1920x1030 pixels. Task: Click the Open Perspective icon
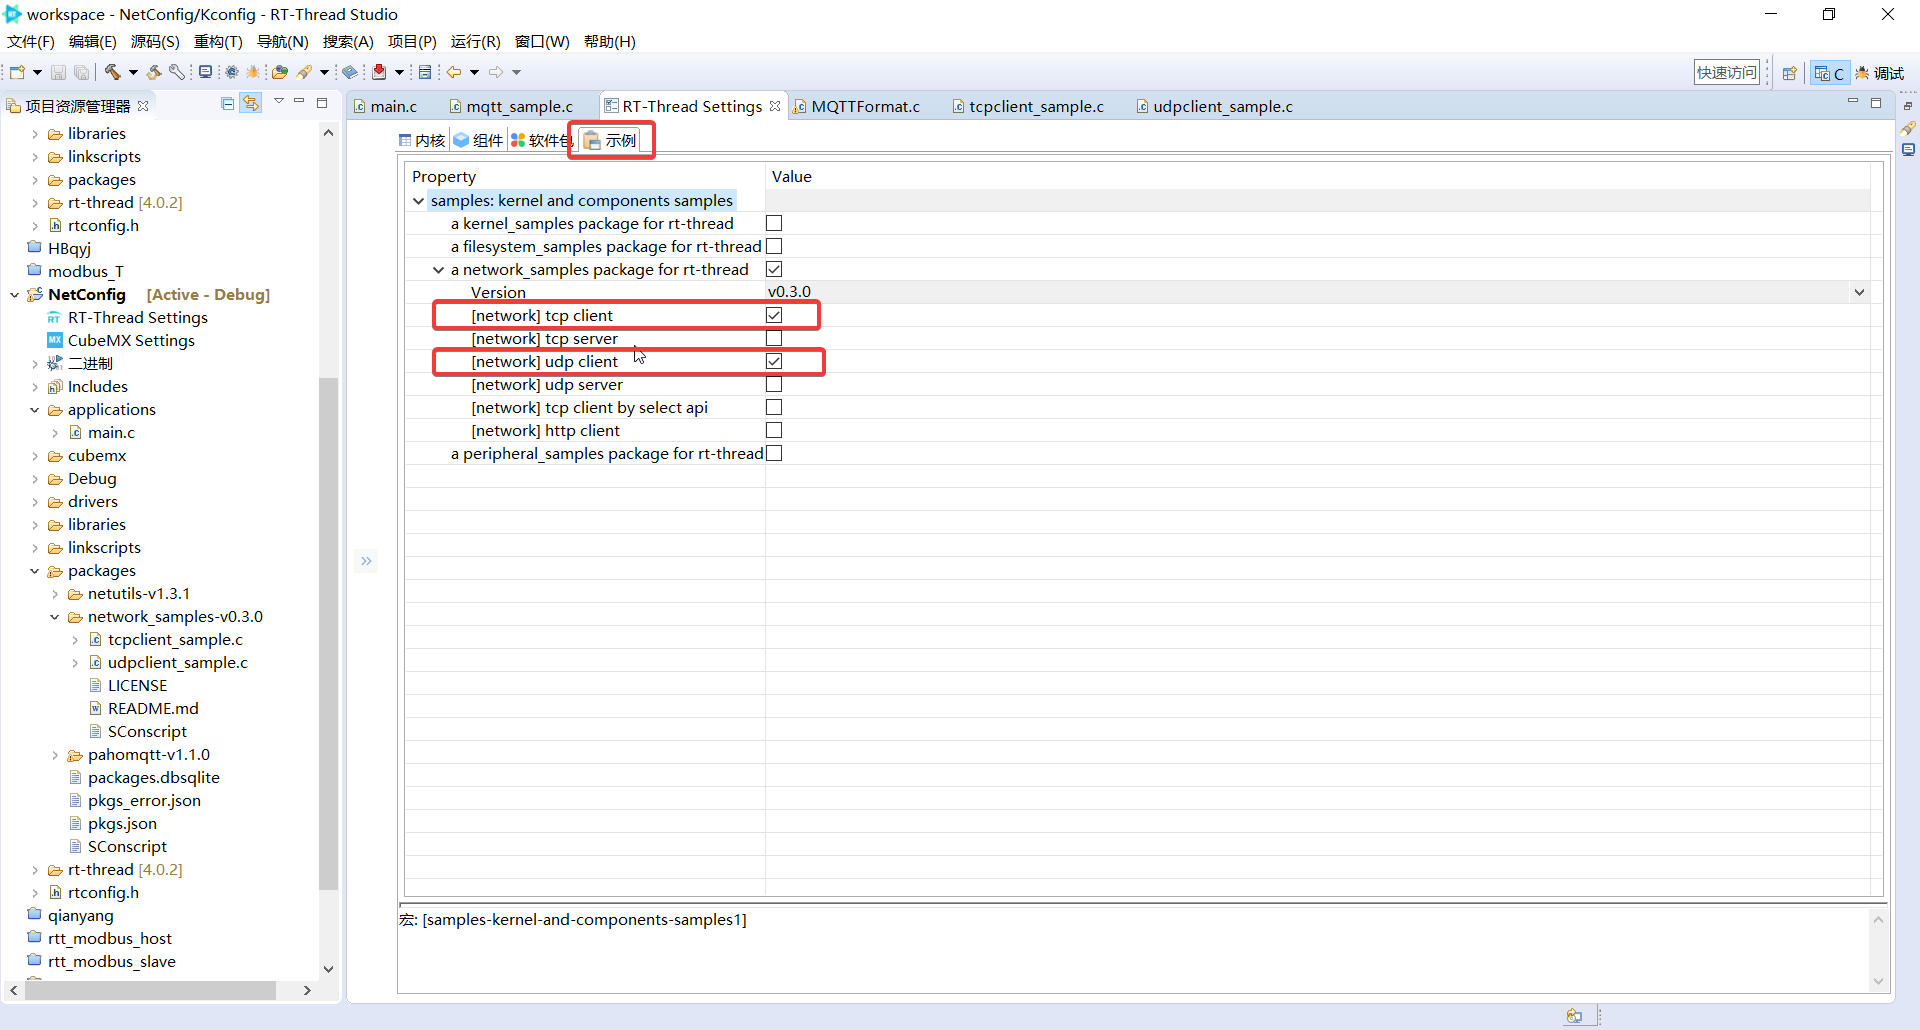(x=1790, y=73)
